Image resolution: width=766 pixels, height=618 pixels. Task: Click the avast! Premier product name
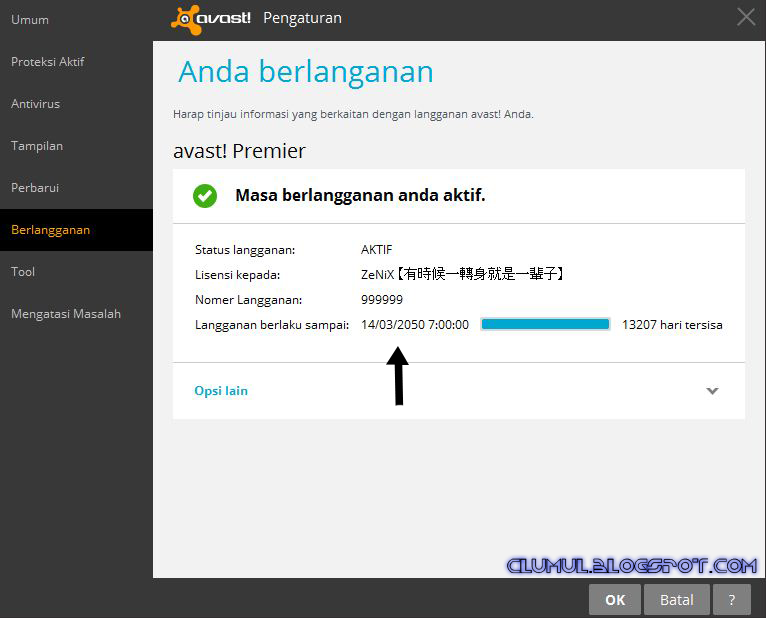(239, 151)
